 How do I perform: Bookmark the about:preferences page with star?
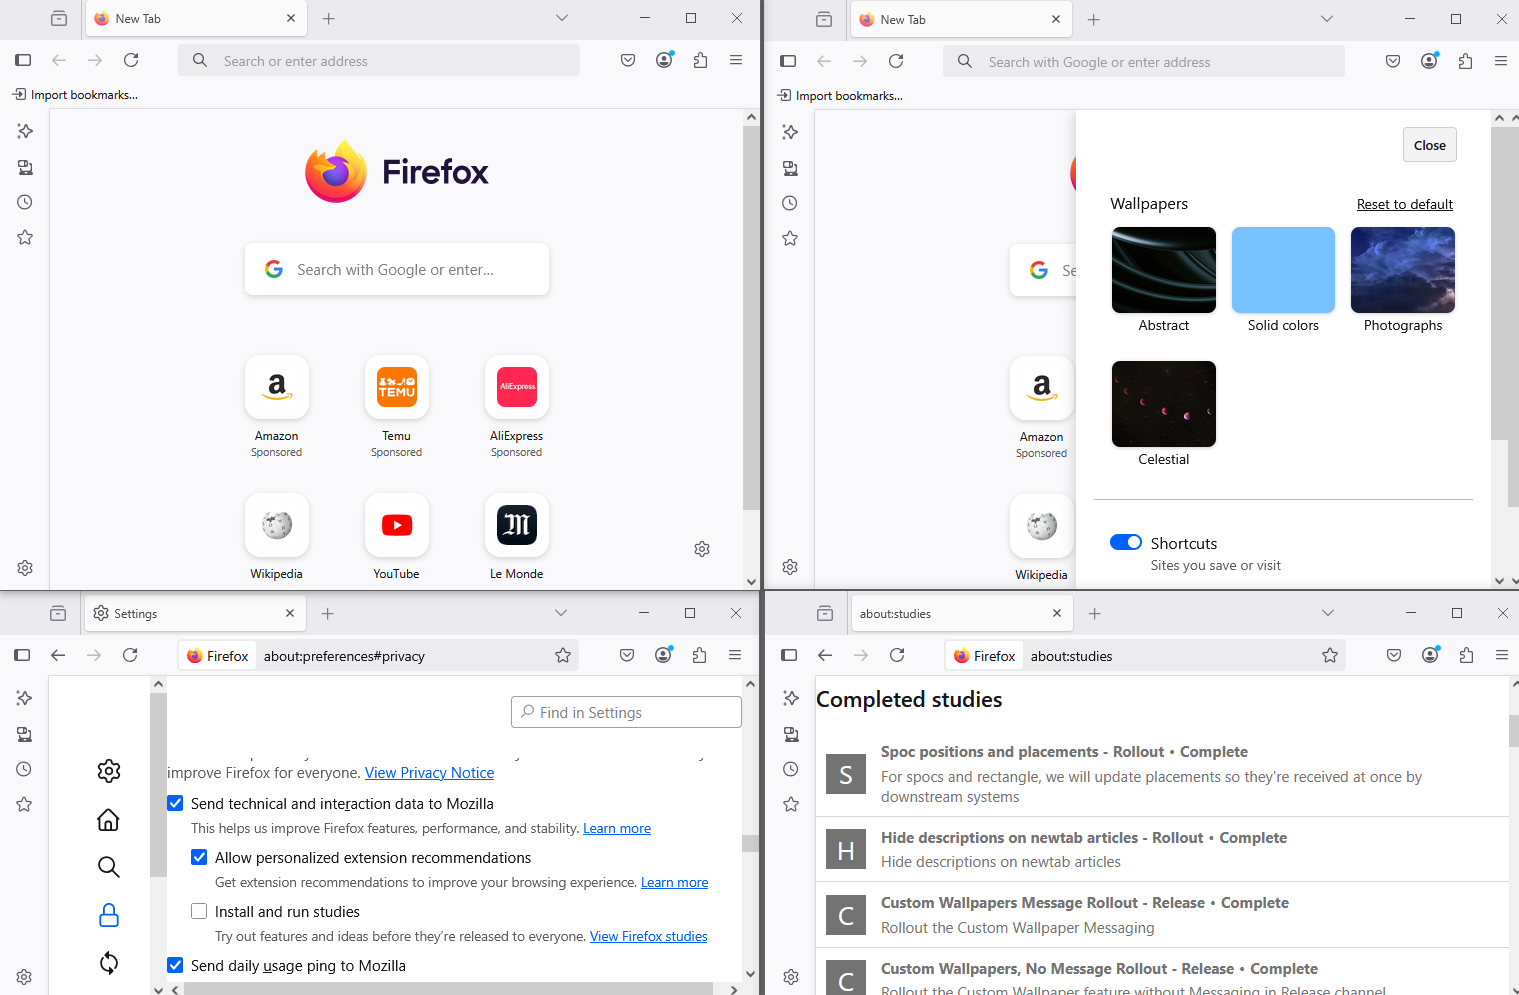(x=563, y=655)
